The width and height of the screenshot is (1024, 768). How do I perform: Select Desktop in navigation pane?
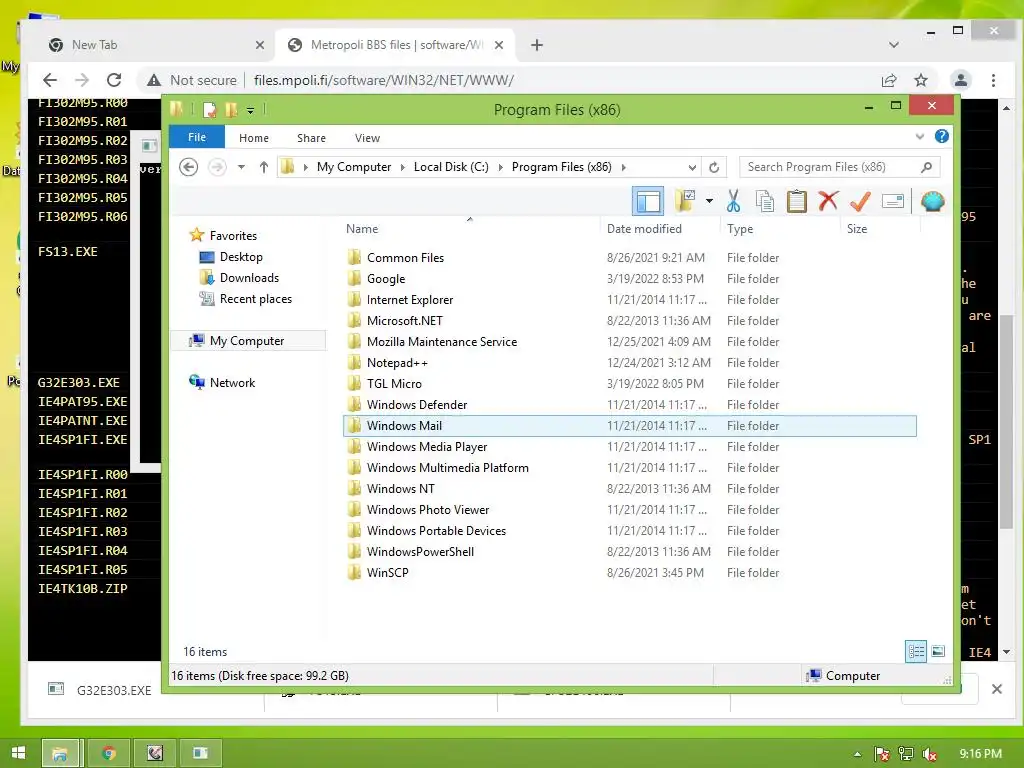[241, 257]
